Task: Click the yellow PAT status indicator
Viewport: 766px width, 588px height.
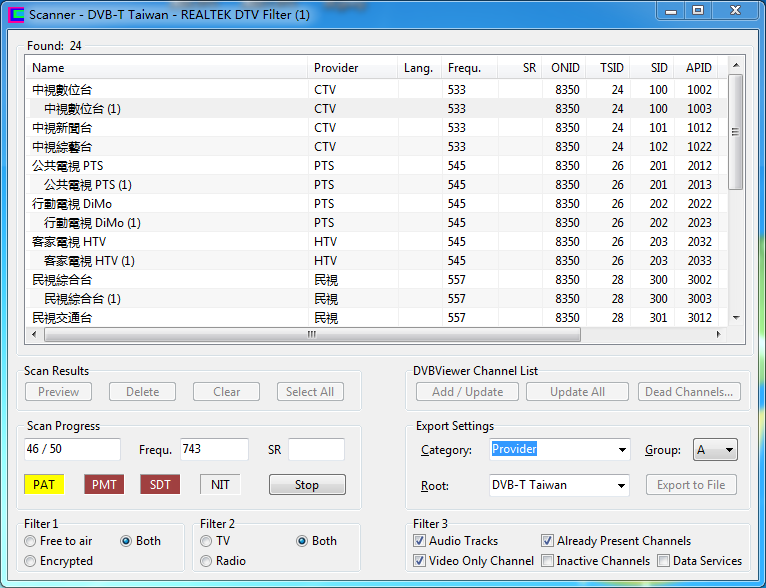Action: 44,485
